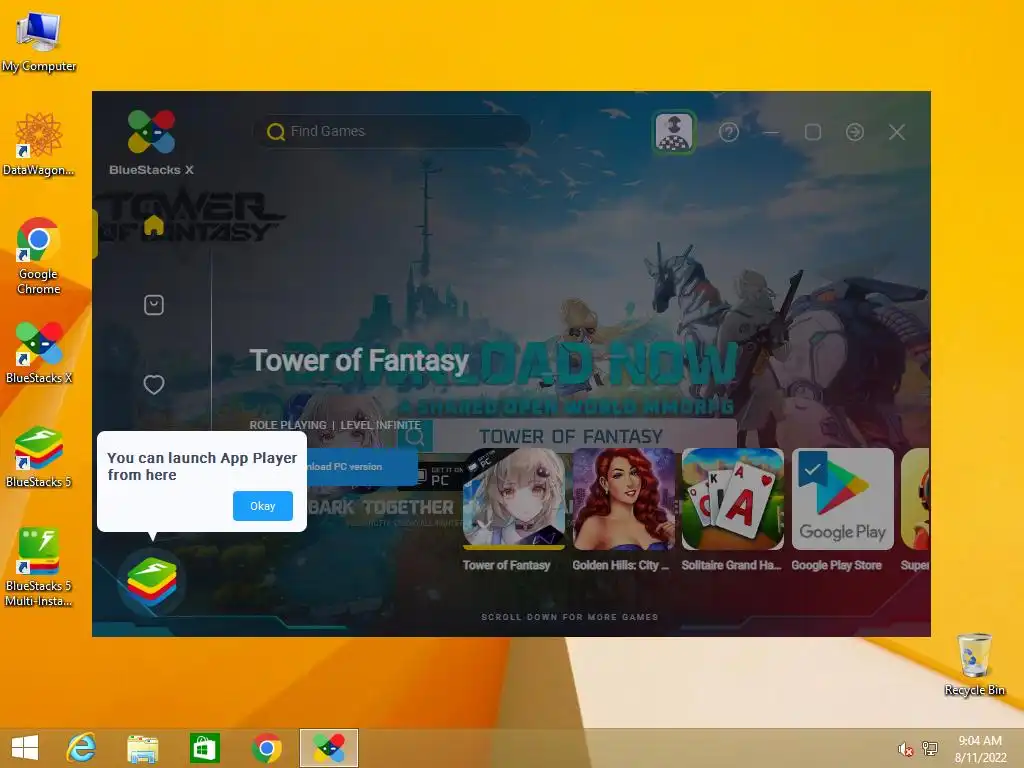The width and height of the screenshot is (1024, 768).
Task: Maximize the BlueStacks X window
Action: pos(813,133)
